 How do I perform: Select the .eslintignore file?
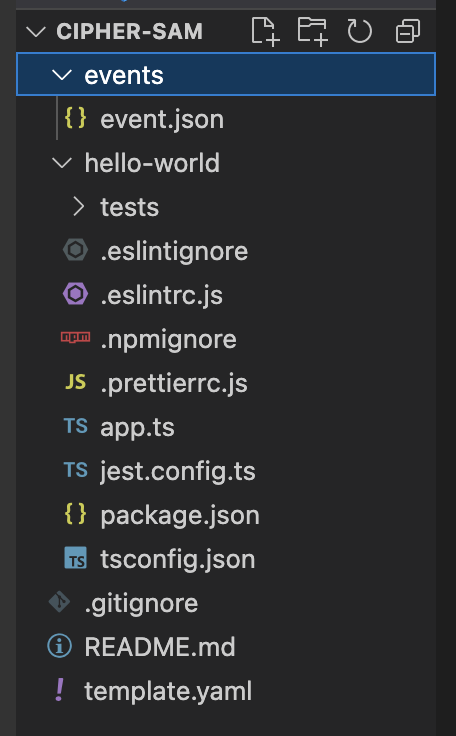pos(226,251)
